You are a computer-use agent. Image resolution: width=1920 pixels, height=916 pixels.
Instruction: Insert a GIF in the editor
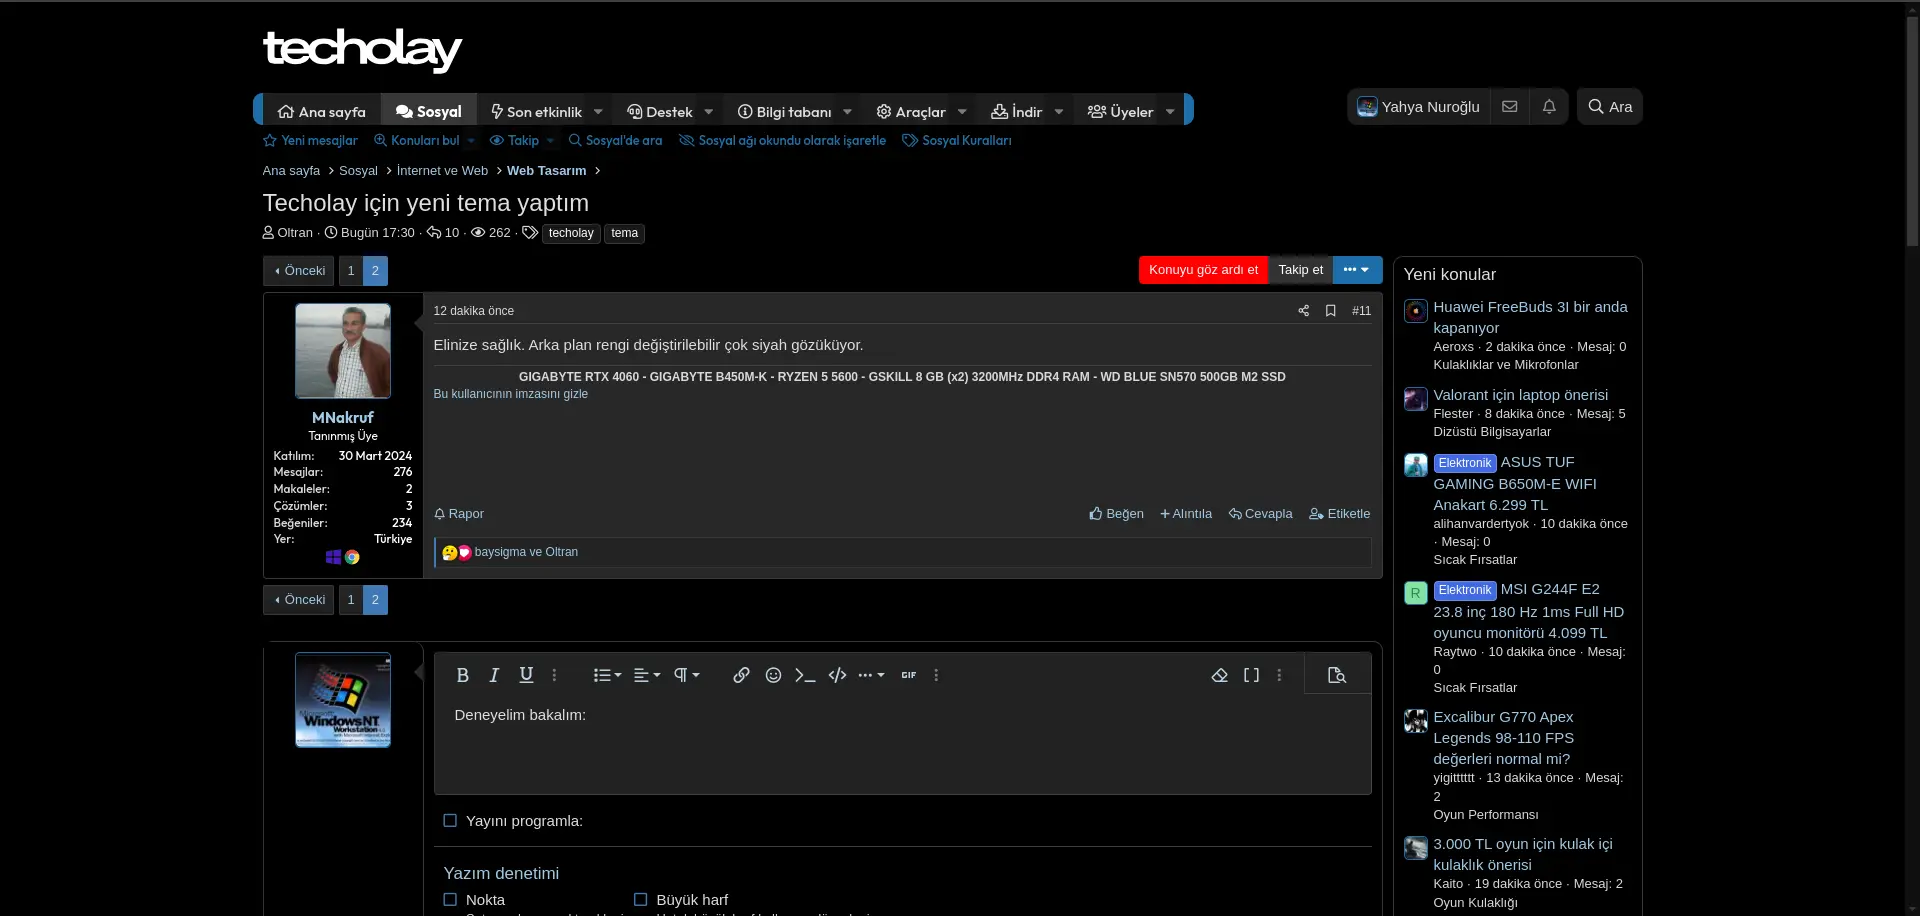pos(908,675)
